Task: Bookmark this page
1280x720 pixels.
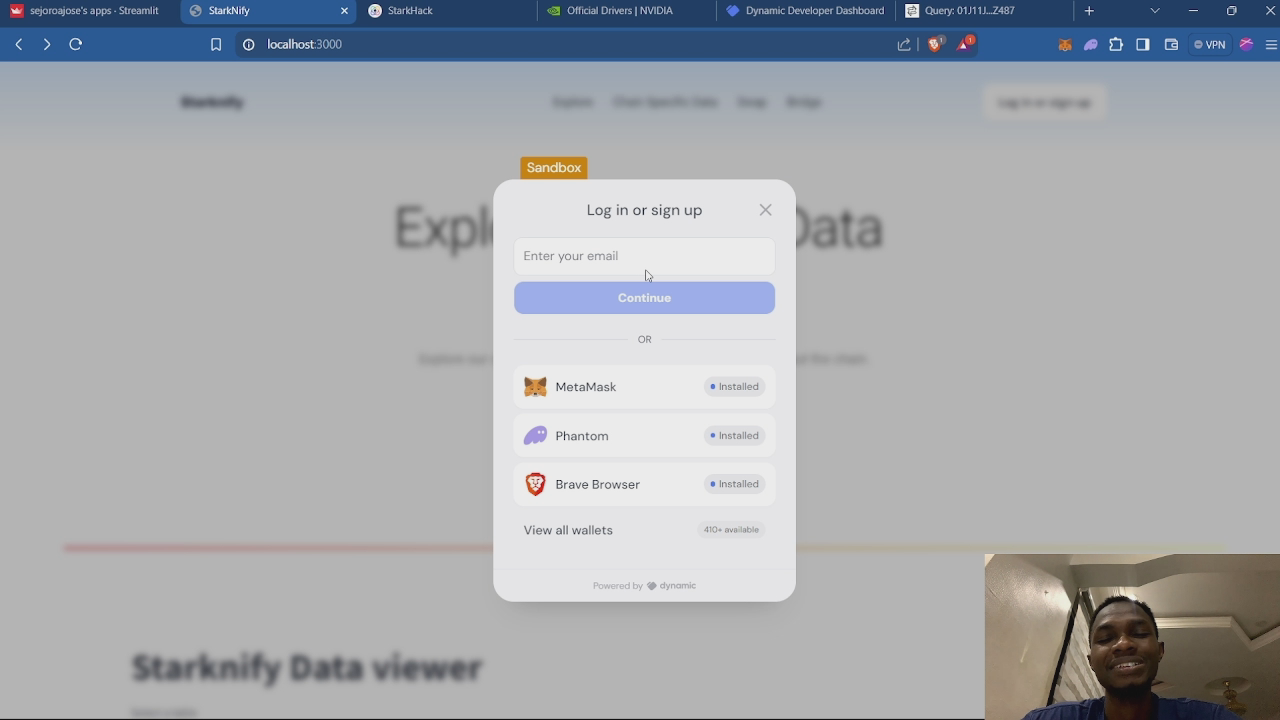Action: (x=215, y=45)
